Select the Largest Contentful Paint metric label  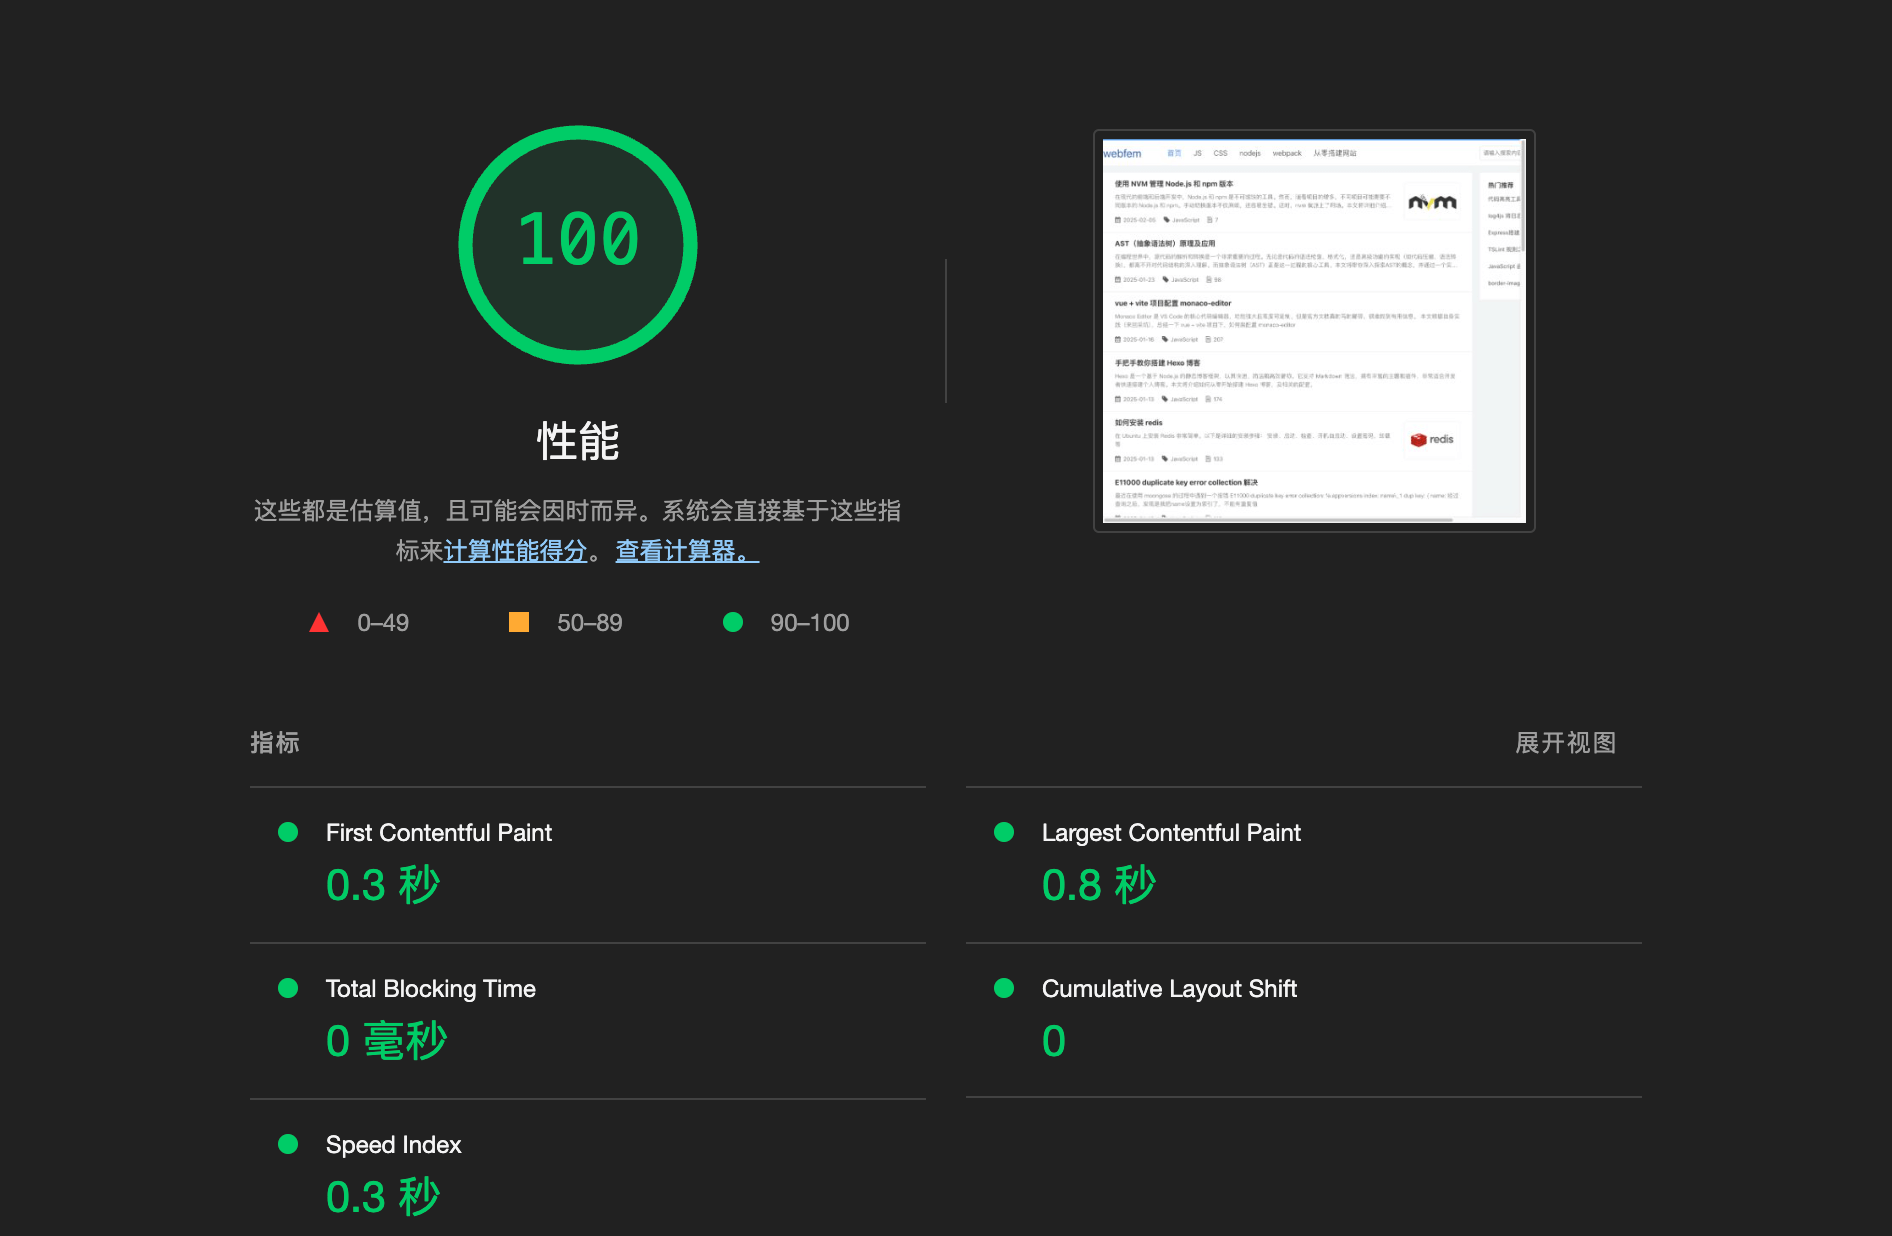[1171, 833]
